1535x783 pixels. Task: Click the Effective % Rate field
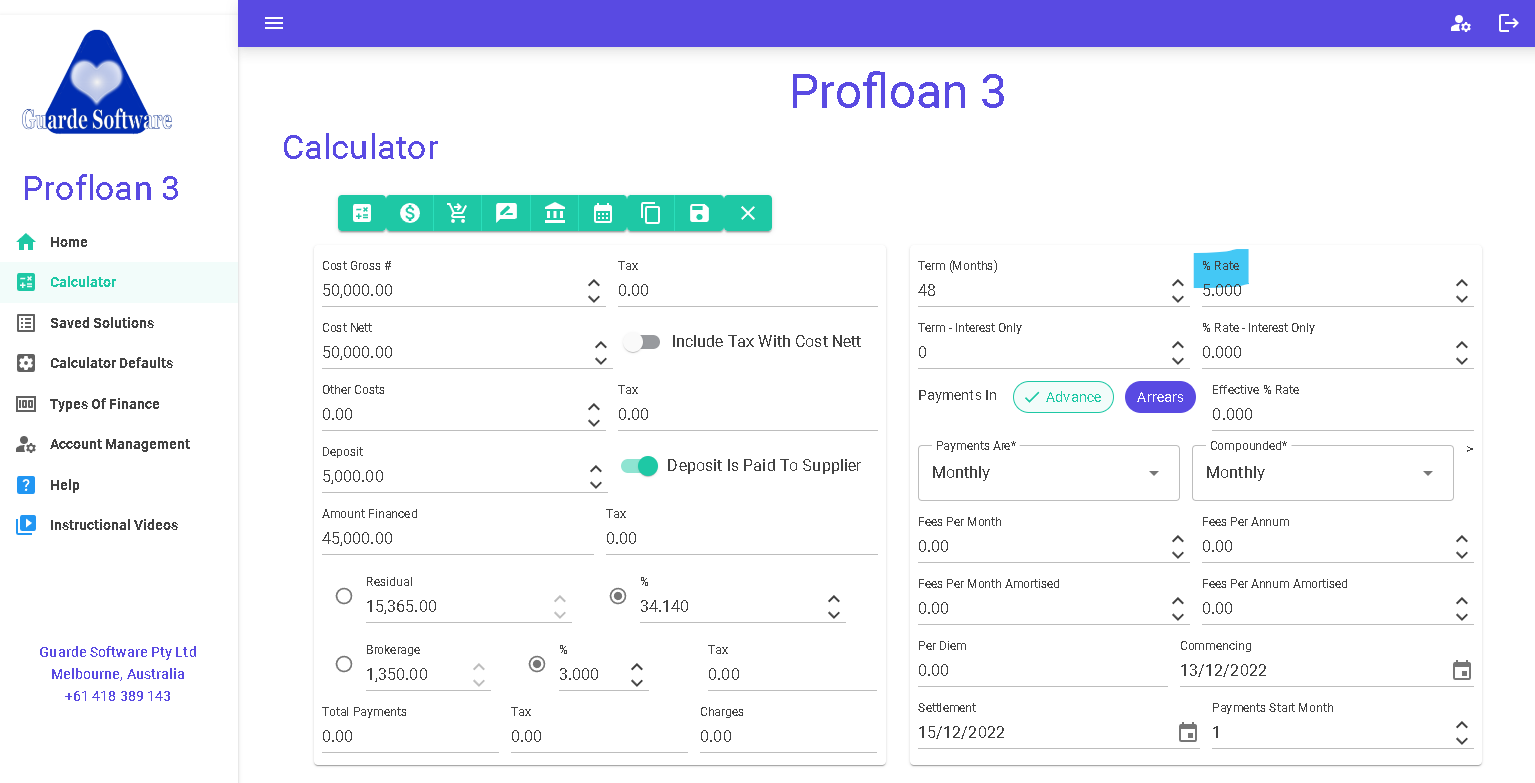click(x=1343, y=415)
